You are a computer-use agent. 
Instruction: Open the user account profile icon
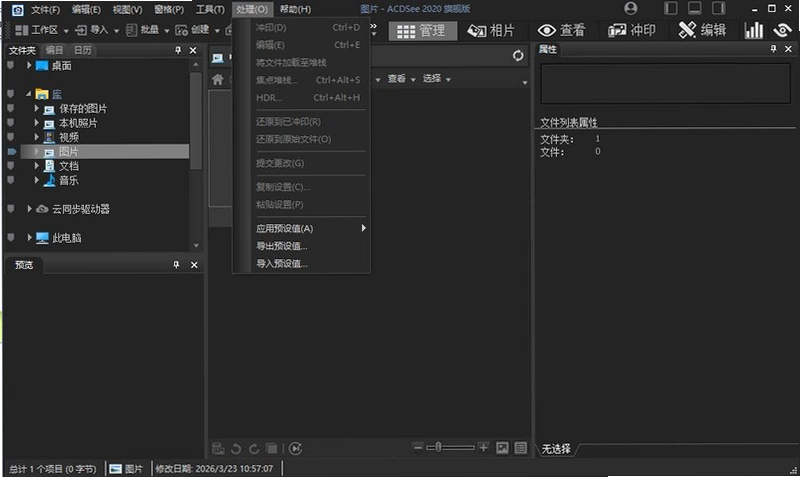631,8
